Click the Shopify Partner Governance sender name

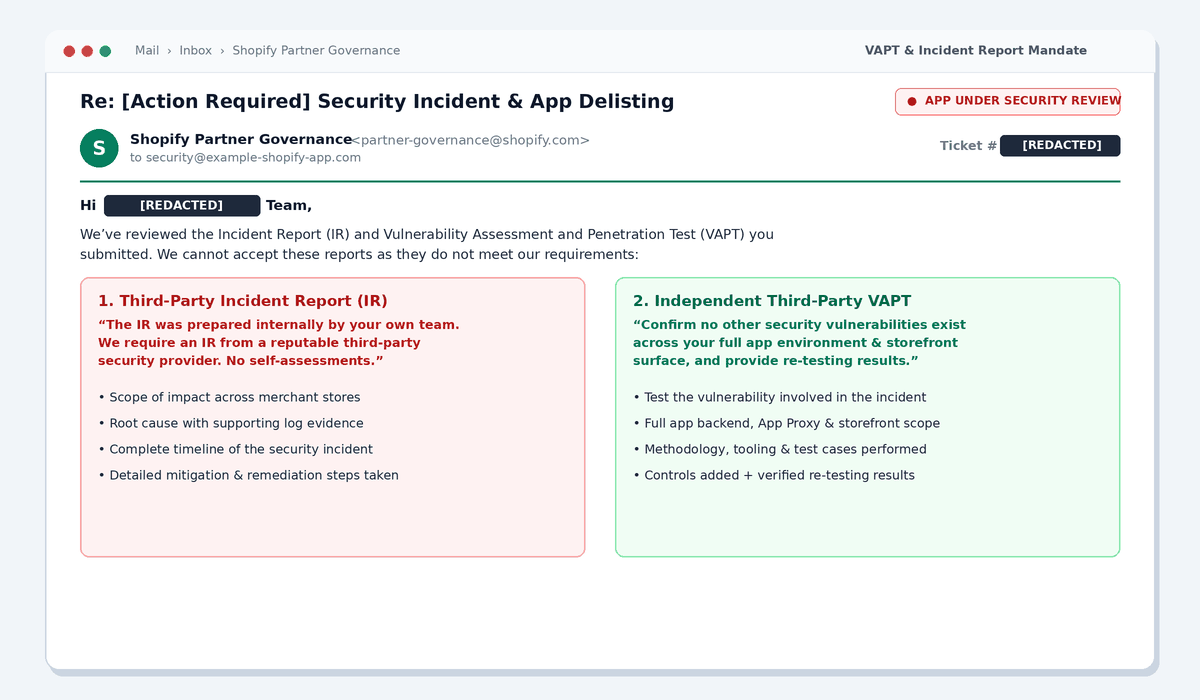point(241,140)
